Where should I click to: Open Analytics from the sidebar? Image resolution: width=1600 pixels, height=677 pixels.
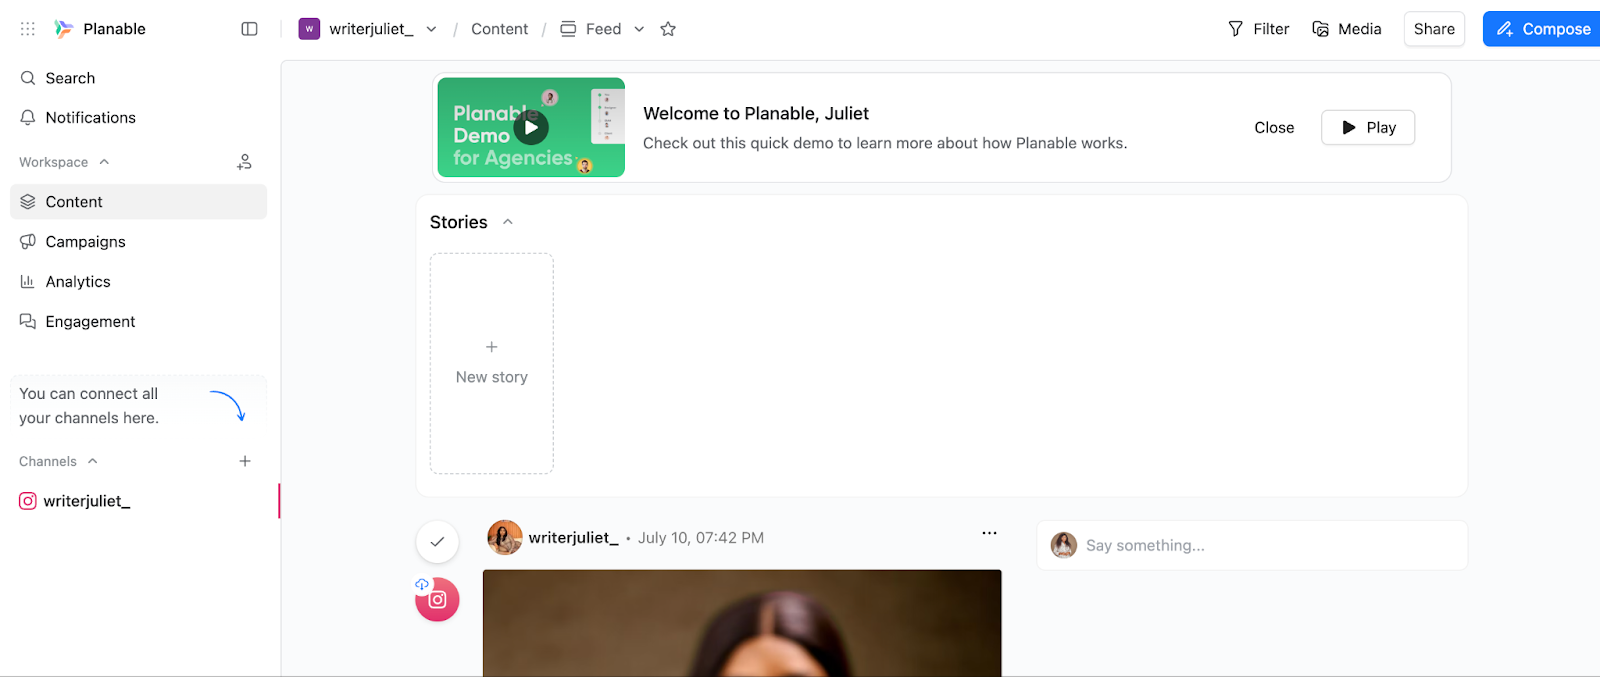(78, 282)
